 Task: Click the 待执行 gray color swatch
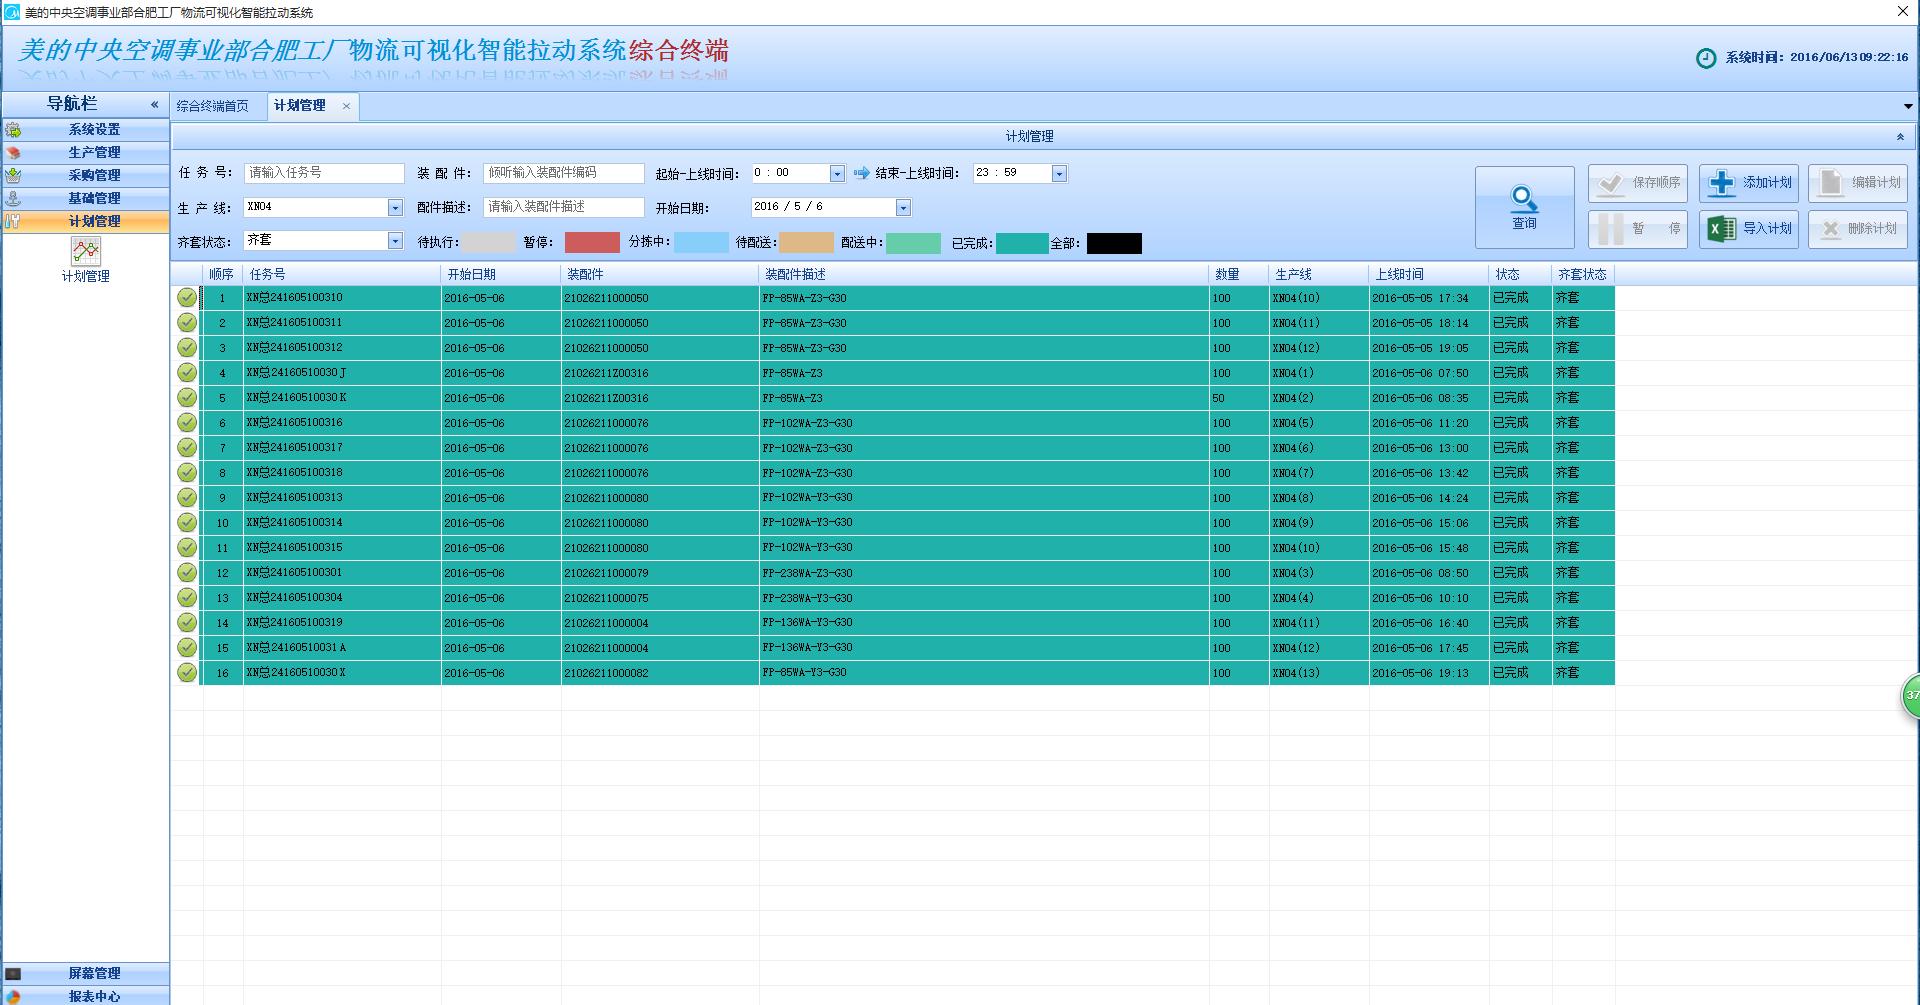488,243
